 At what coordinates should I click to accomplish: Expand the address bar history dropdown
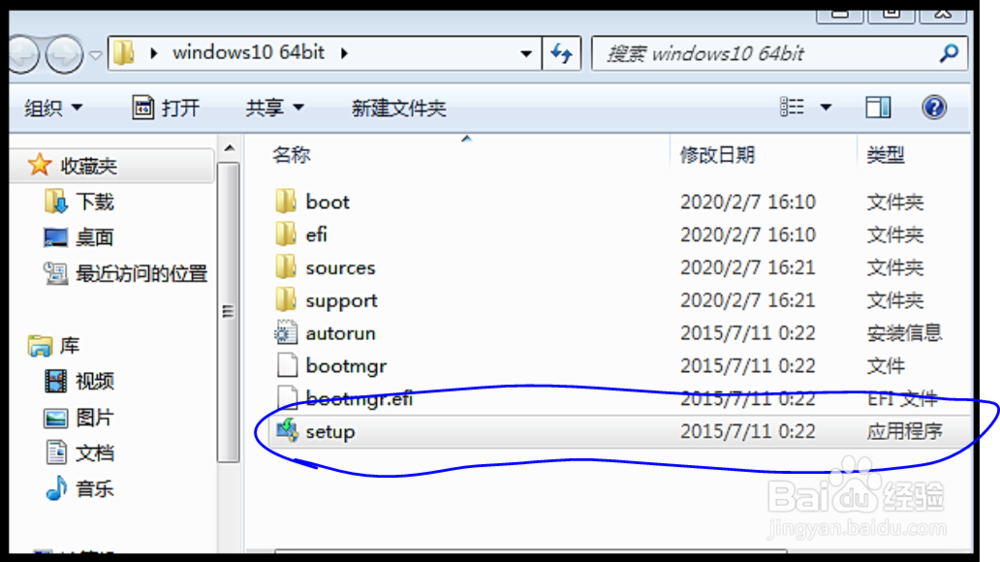click(526, 54)
